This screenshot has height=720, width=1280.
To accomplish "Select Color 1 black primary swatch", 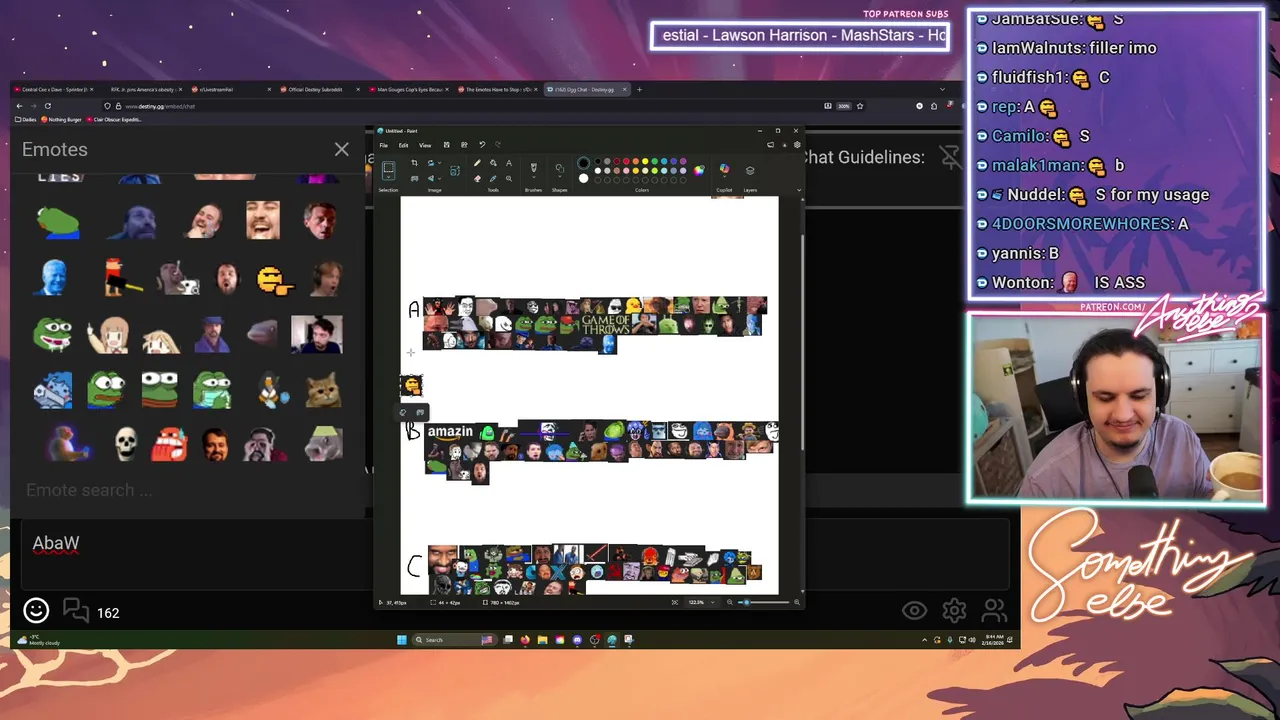I will pyautogui.click(x=584, y=163).
